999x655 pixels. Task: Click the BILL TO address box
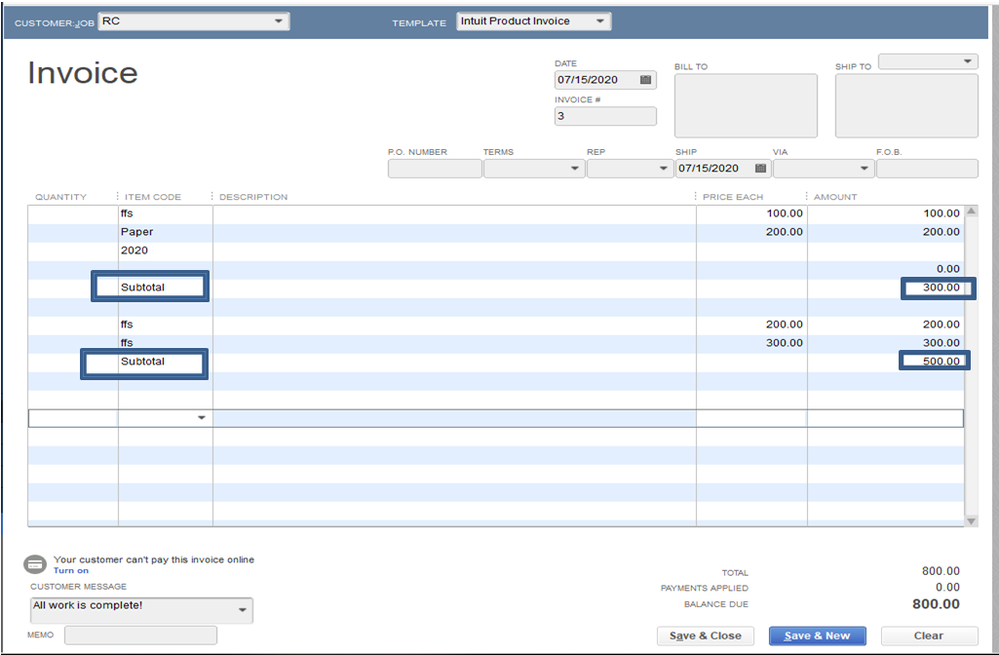[745, 105]
